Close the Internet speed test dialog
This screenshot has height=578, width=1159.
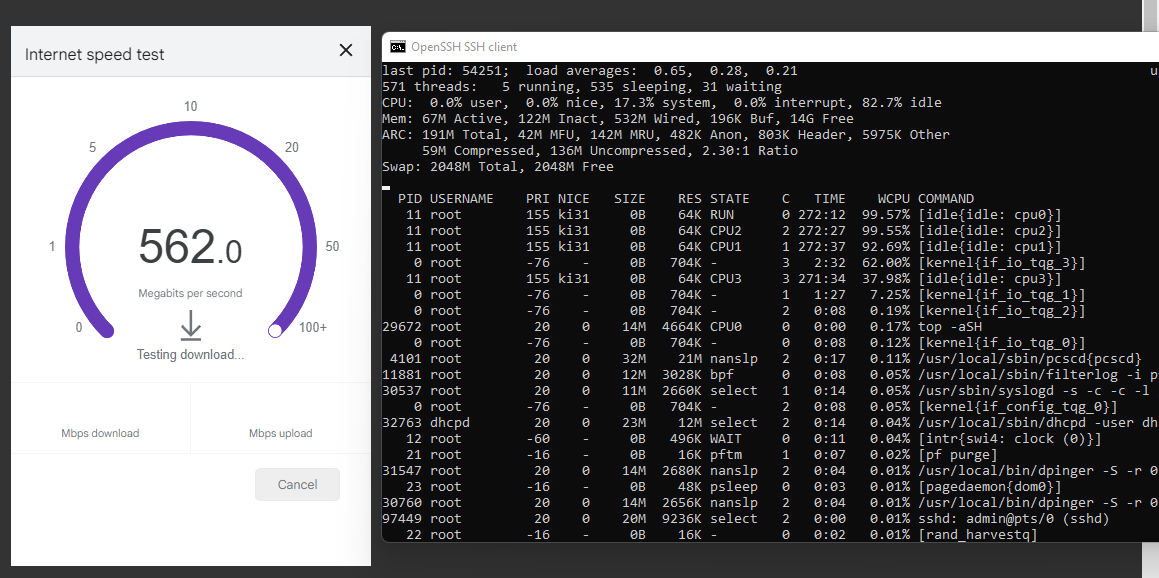(x=345, y=50)
